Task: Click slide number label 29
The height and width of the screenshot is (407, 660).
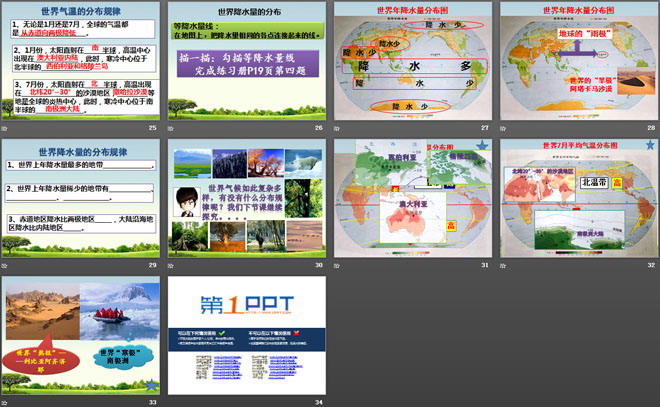Action: [x=152, y=265]
